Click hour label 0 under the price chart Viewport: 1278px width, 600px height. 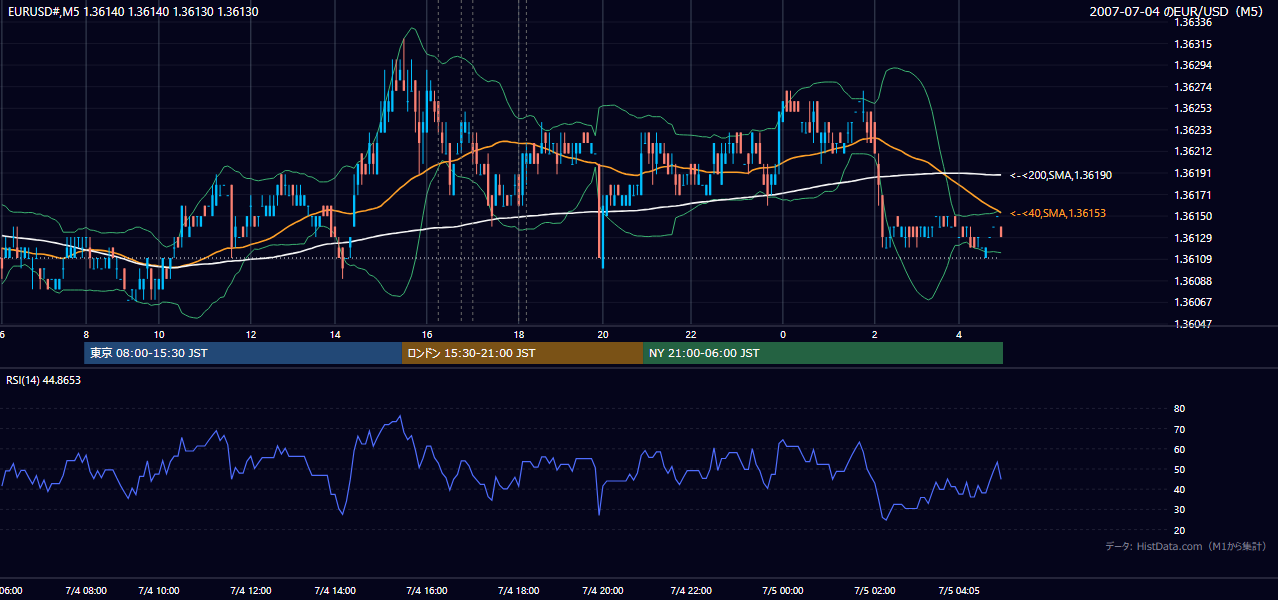(783, 334)
